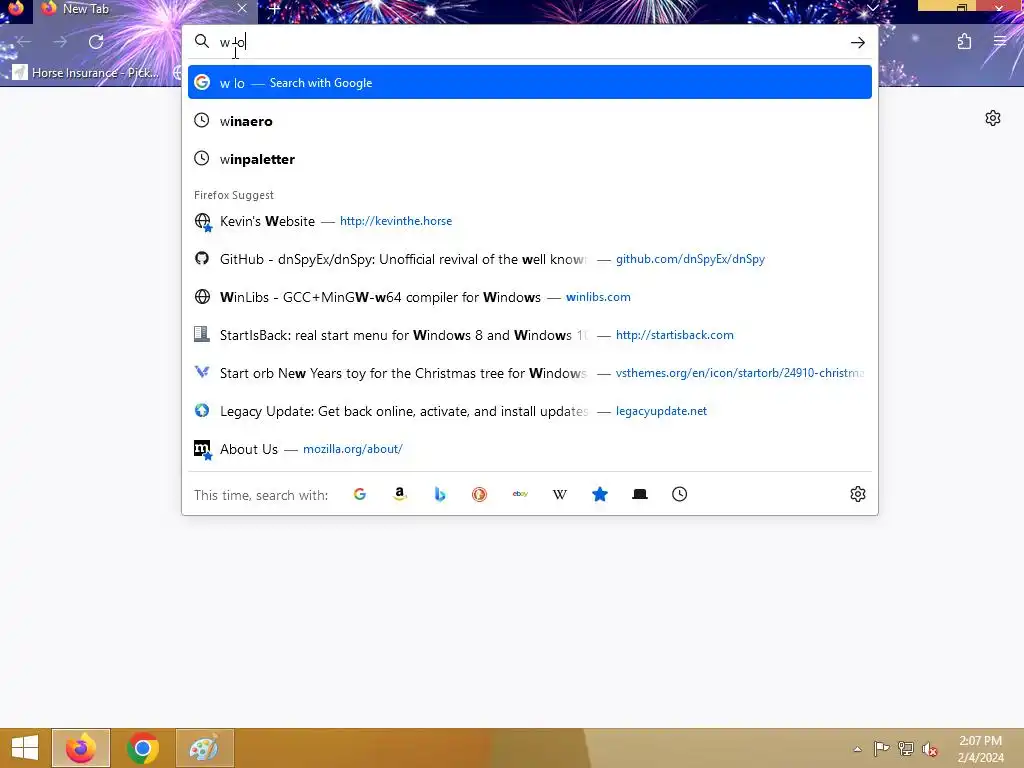Choose Wikipedia as one-off search engine
Viewport: 1024px width, 768px height.
pos(560,494)
